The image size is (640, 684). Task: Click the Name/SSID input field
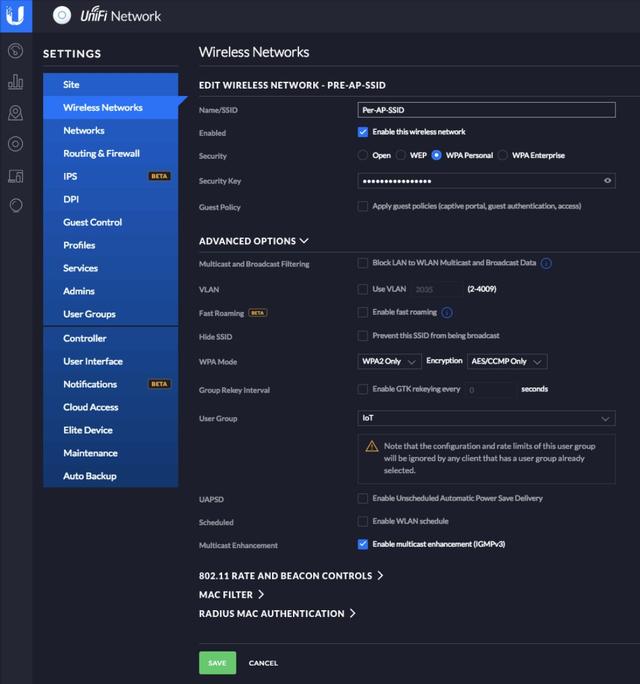(x=486, y=110)
